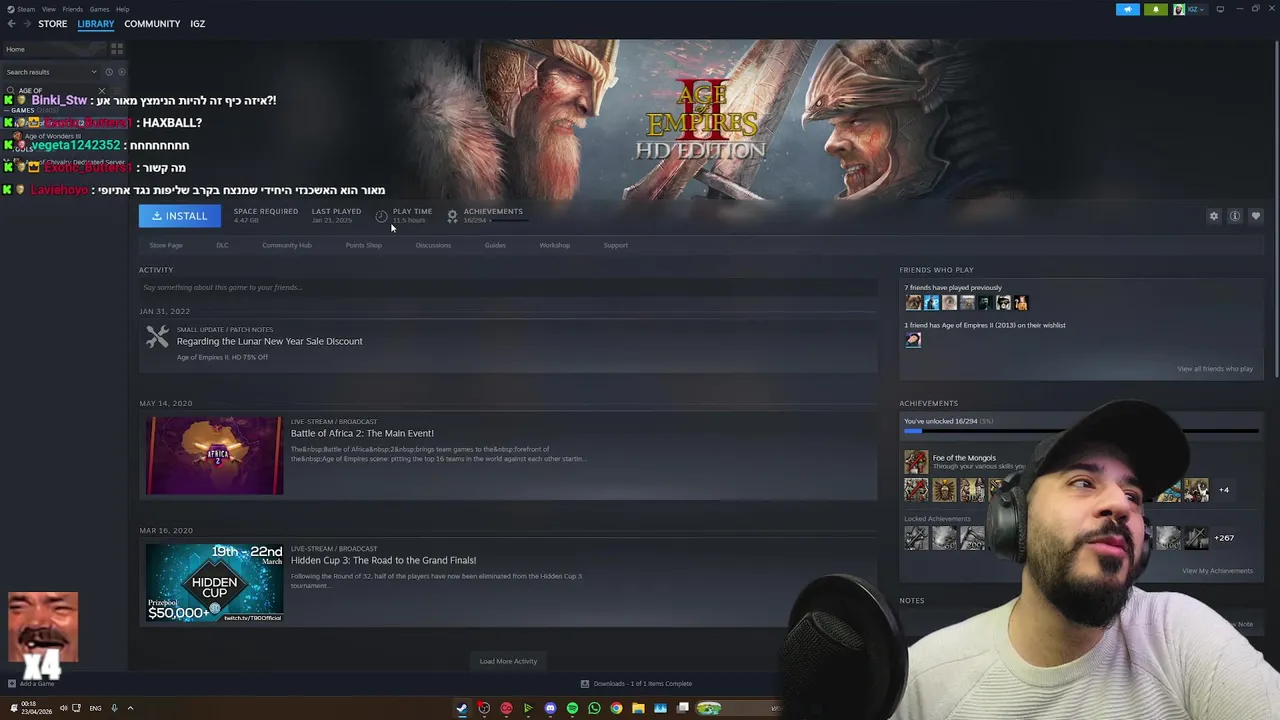
Task: Open the Points Shop link
Action: tap(364, 245)
